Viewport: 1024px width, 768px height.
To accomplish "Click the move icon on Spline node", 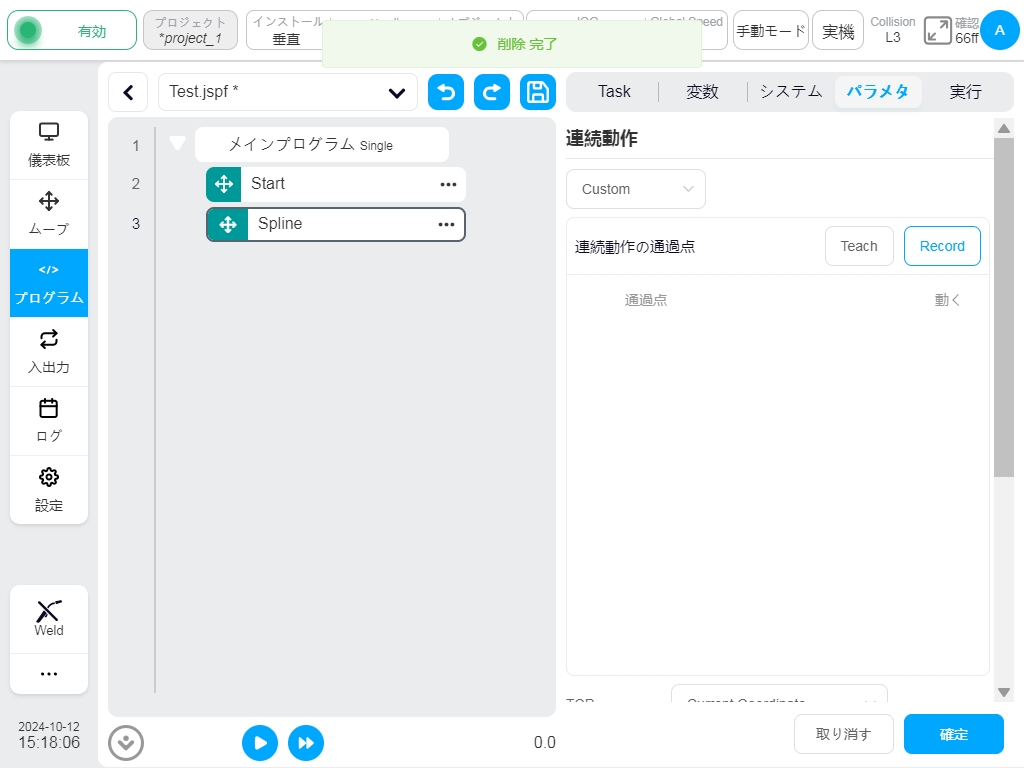I will point(228,225).
